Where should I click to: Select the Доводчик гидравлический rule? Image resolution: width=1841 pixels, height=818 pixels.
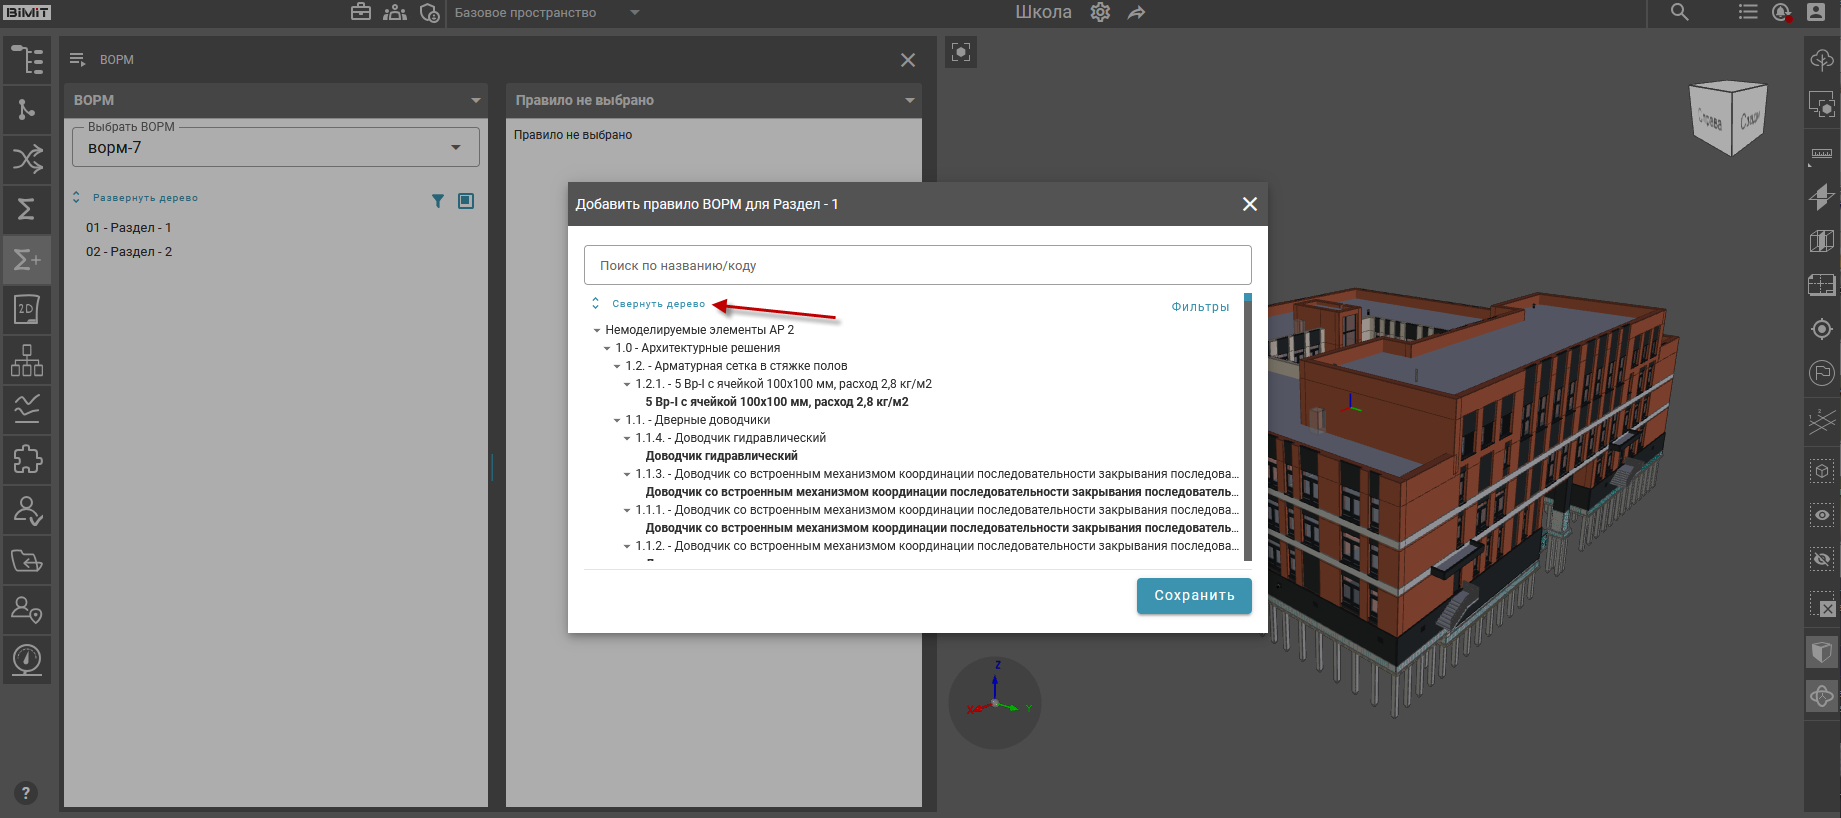(x=721, y=456)
